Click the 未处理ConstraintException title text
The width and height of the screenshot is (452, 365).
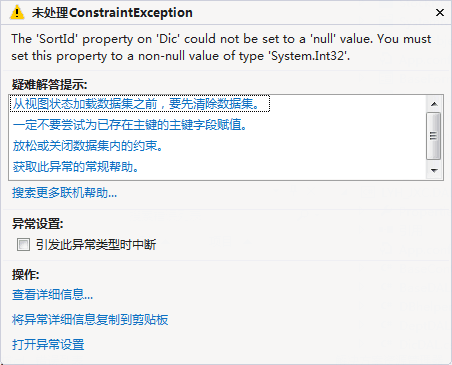tap(112, 13)
